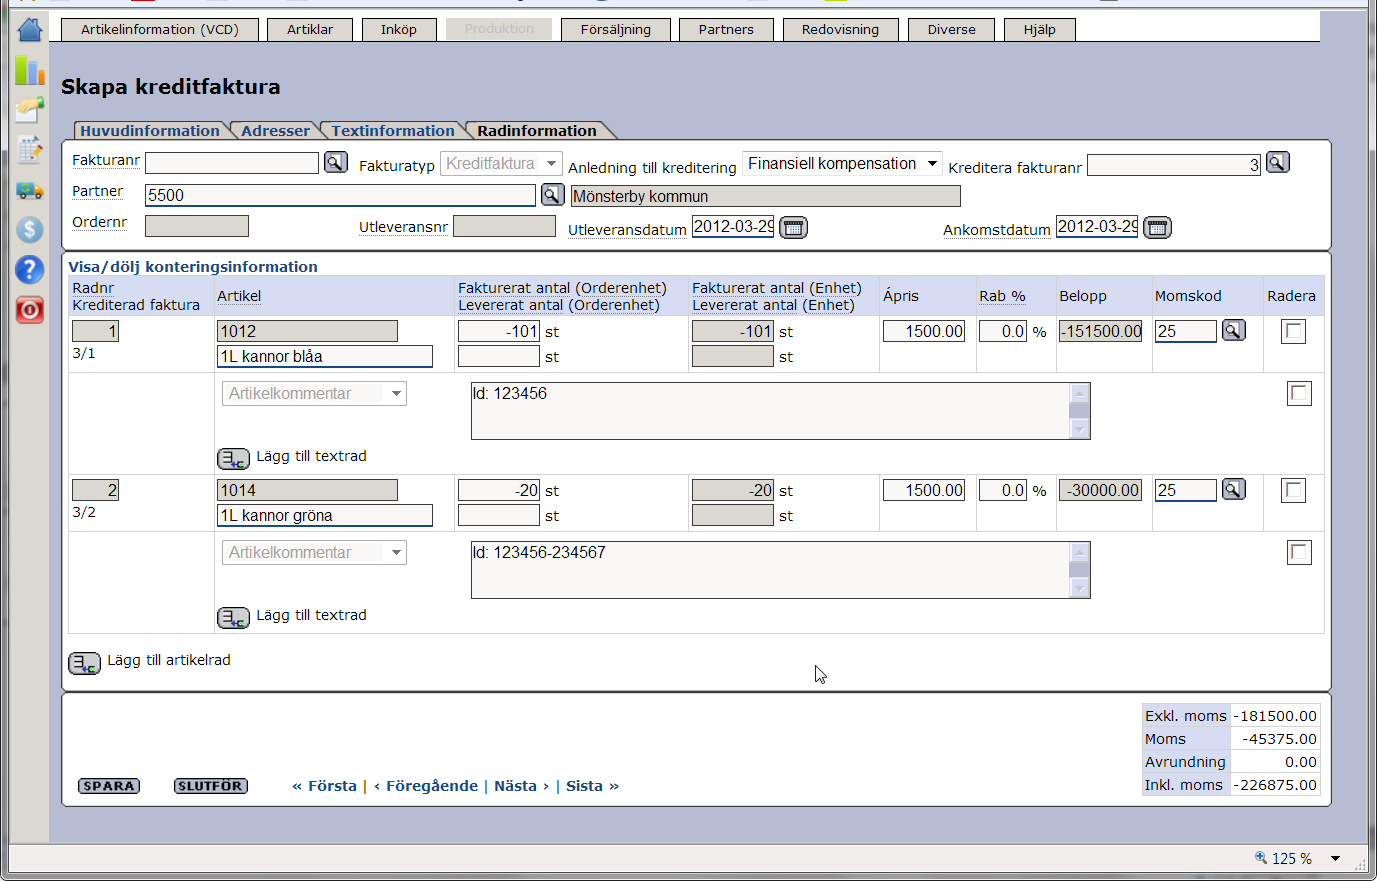Click Àpris field for article 1012

coord(924,331)
